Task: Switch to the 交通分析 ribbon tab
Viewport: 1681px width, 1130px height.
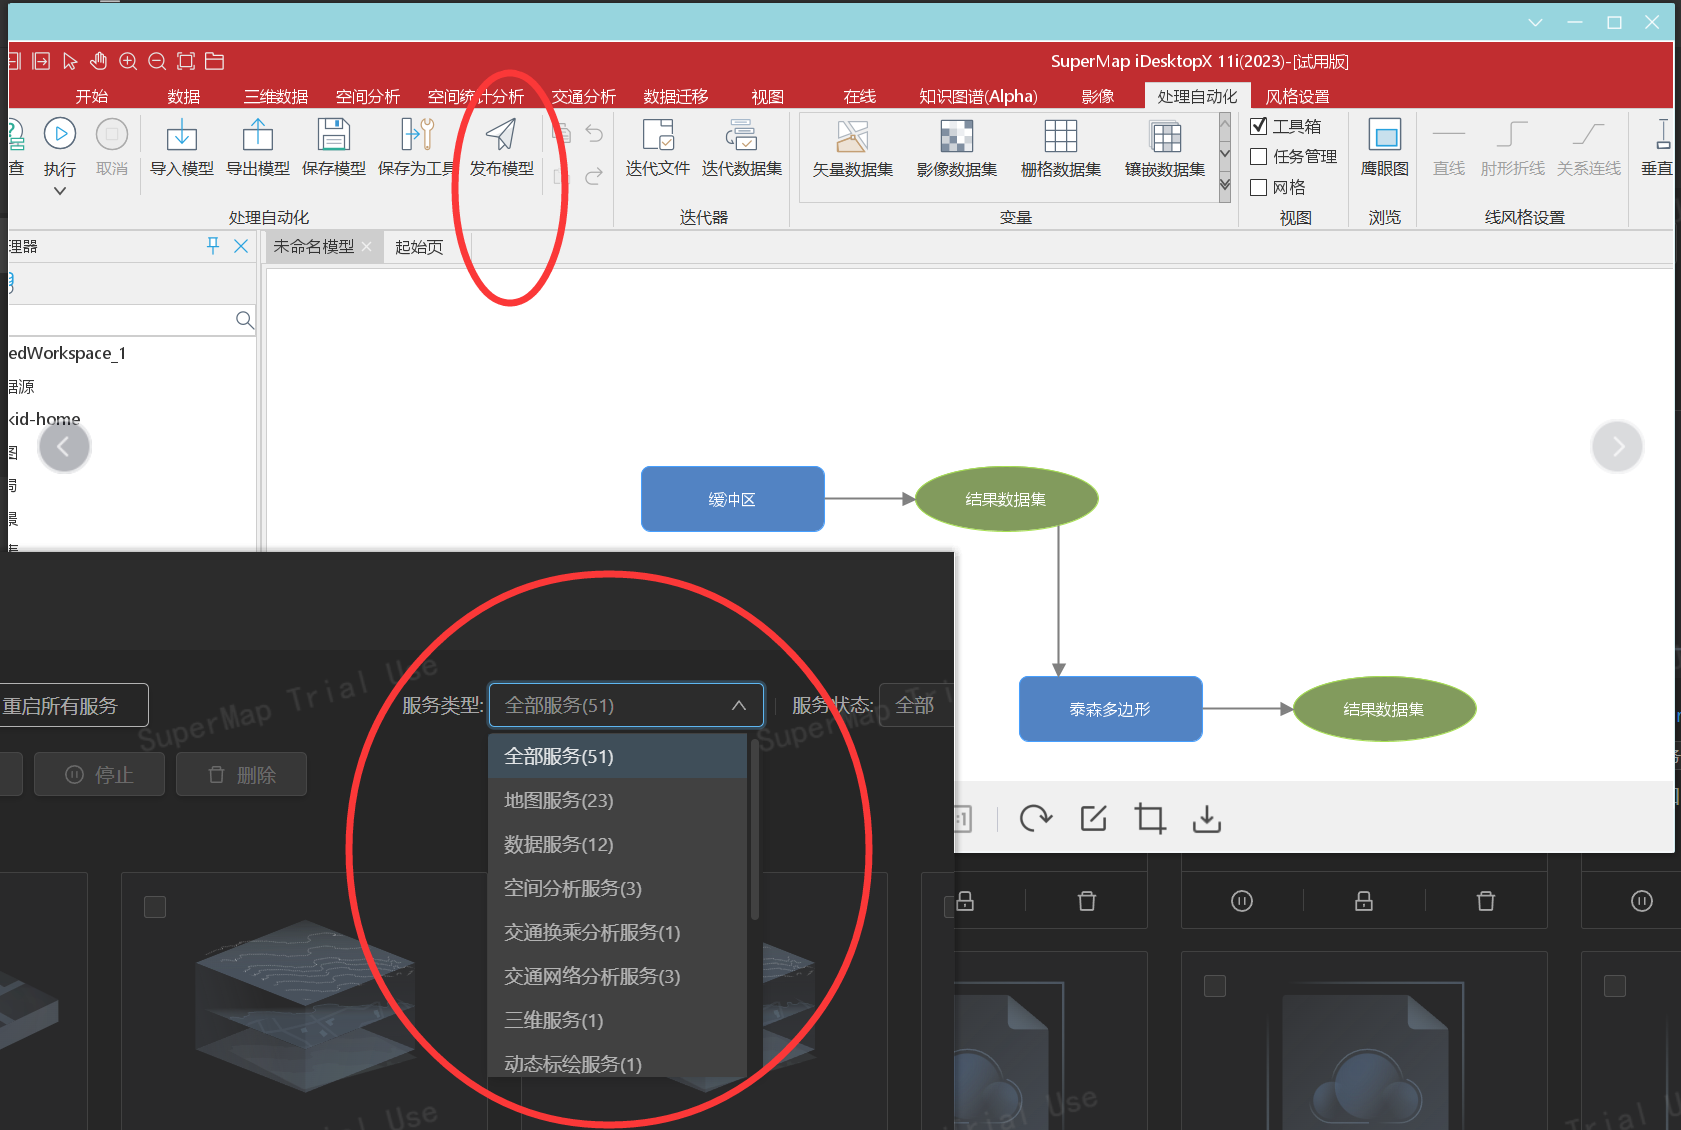Action: tap(584, 96)
